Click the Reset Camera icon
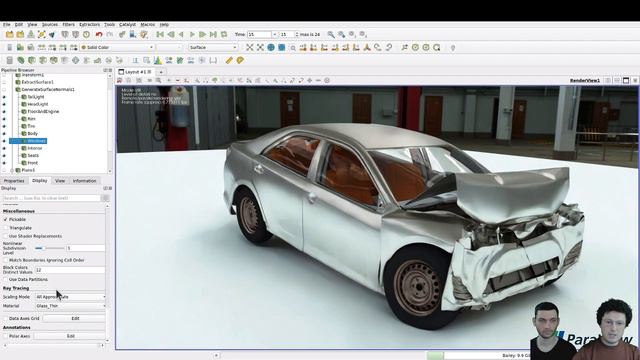Viewport: 640px width, 360px height. tap(249, 48)
